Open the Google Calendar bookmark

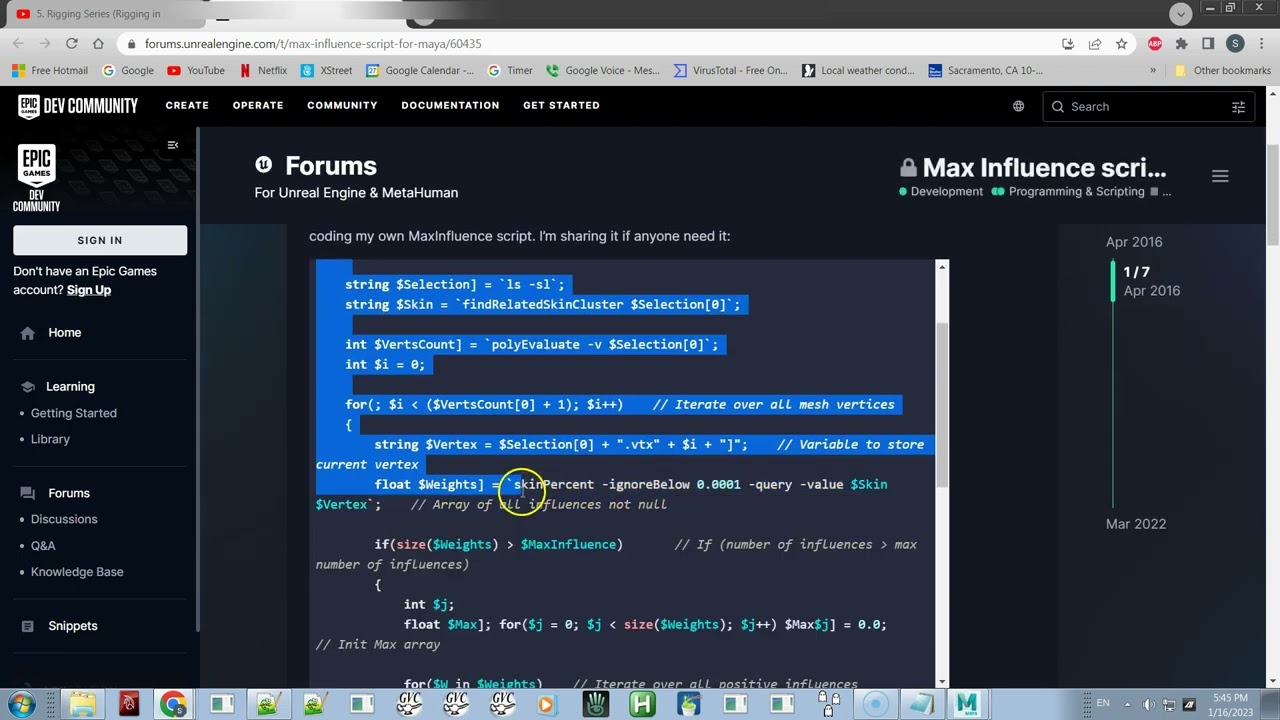tap(420, 70)
